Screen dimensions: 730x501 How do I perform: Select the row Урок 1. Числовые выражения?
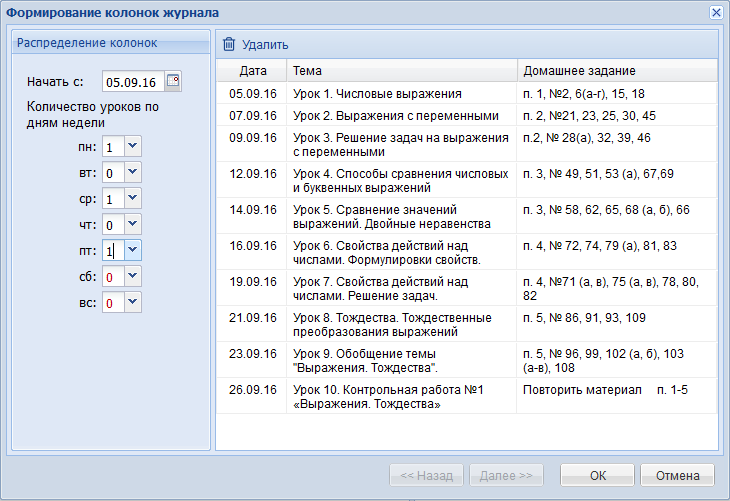(x=400, y=93)
